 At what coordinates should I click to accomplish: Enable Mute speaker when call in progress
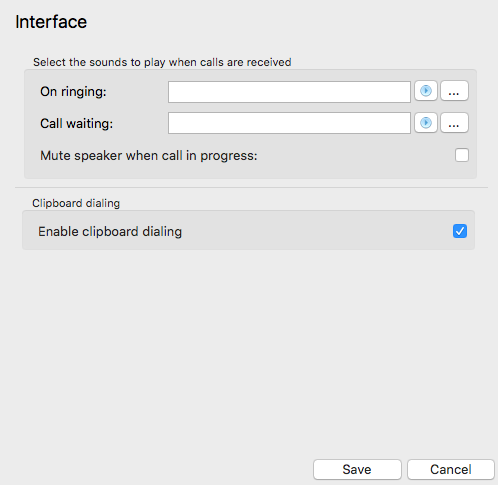click(x=462, y=155)
